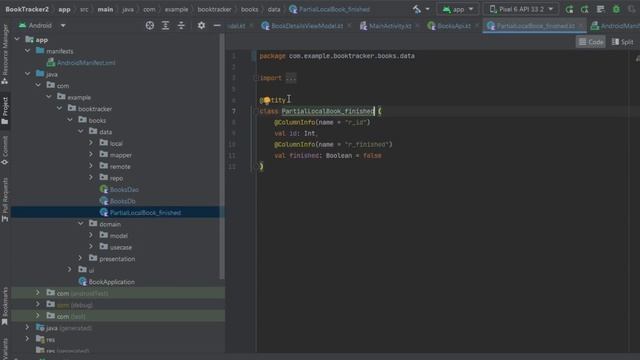This screenshot has height=360, width=640.
Task: Switch to AndroidManifest tab
Action: 615,26
